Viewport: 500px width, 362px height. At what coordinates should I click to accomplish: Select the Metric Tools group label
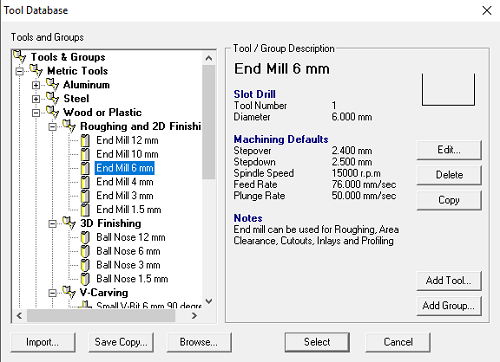pos(78,71)
